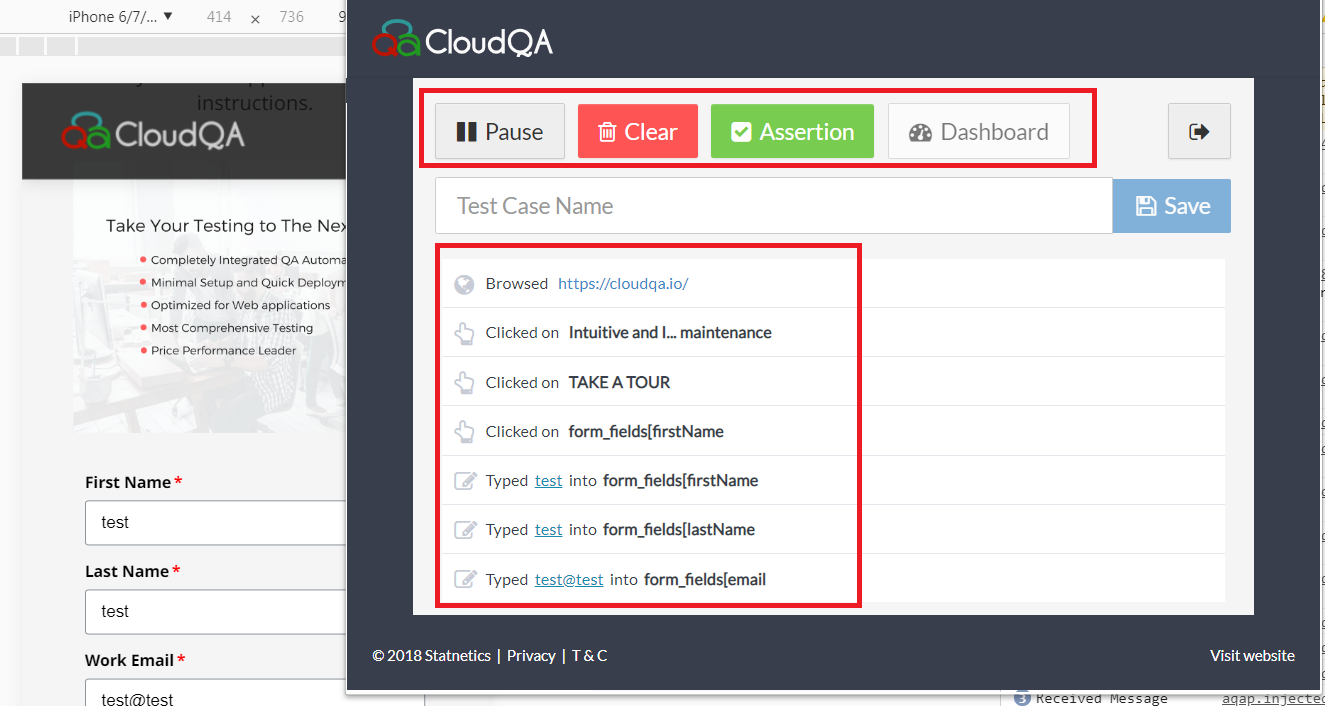Add an Assertion step
1325x706 pixels.
[792, 132]
